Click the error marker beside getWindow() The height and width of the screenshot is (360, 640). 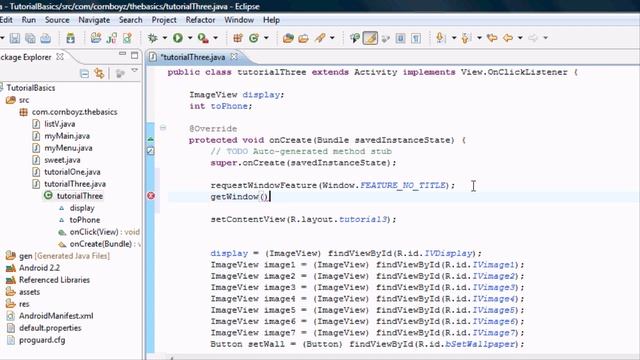click(151, 196)
